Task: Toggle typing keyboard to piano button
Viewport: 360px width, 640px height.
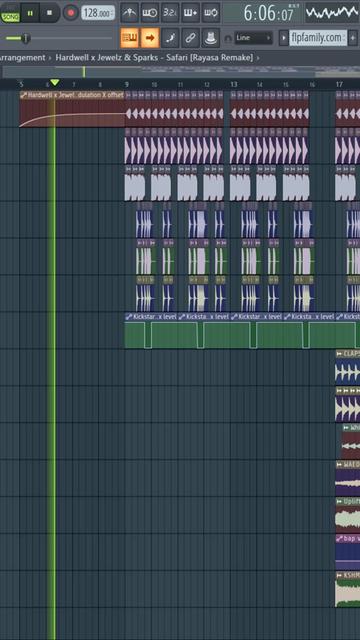Action: 129,38
